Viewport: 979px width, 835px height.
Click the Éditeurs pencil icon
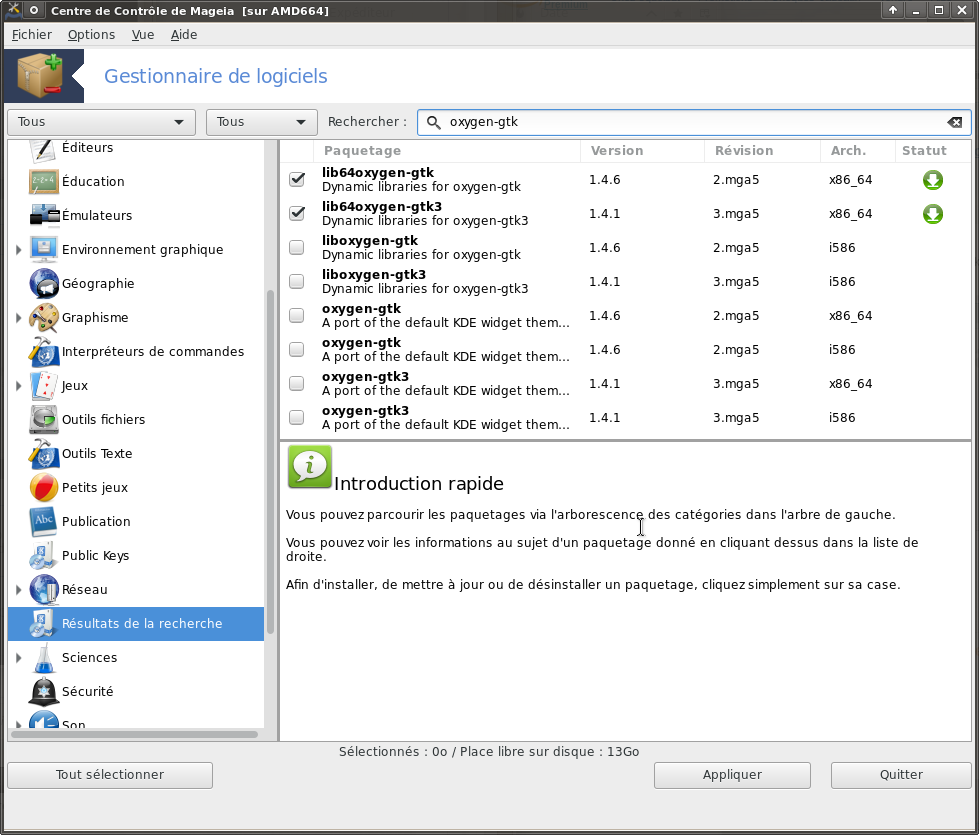tap(44, 149)
